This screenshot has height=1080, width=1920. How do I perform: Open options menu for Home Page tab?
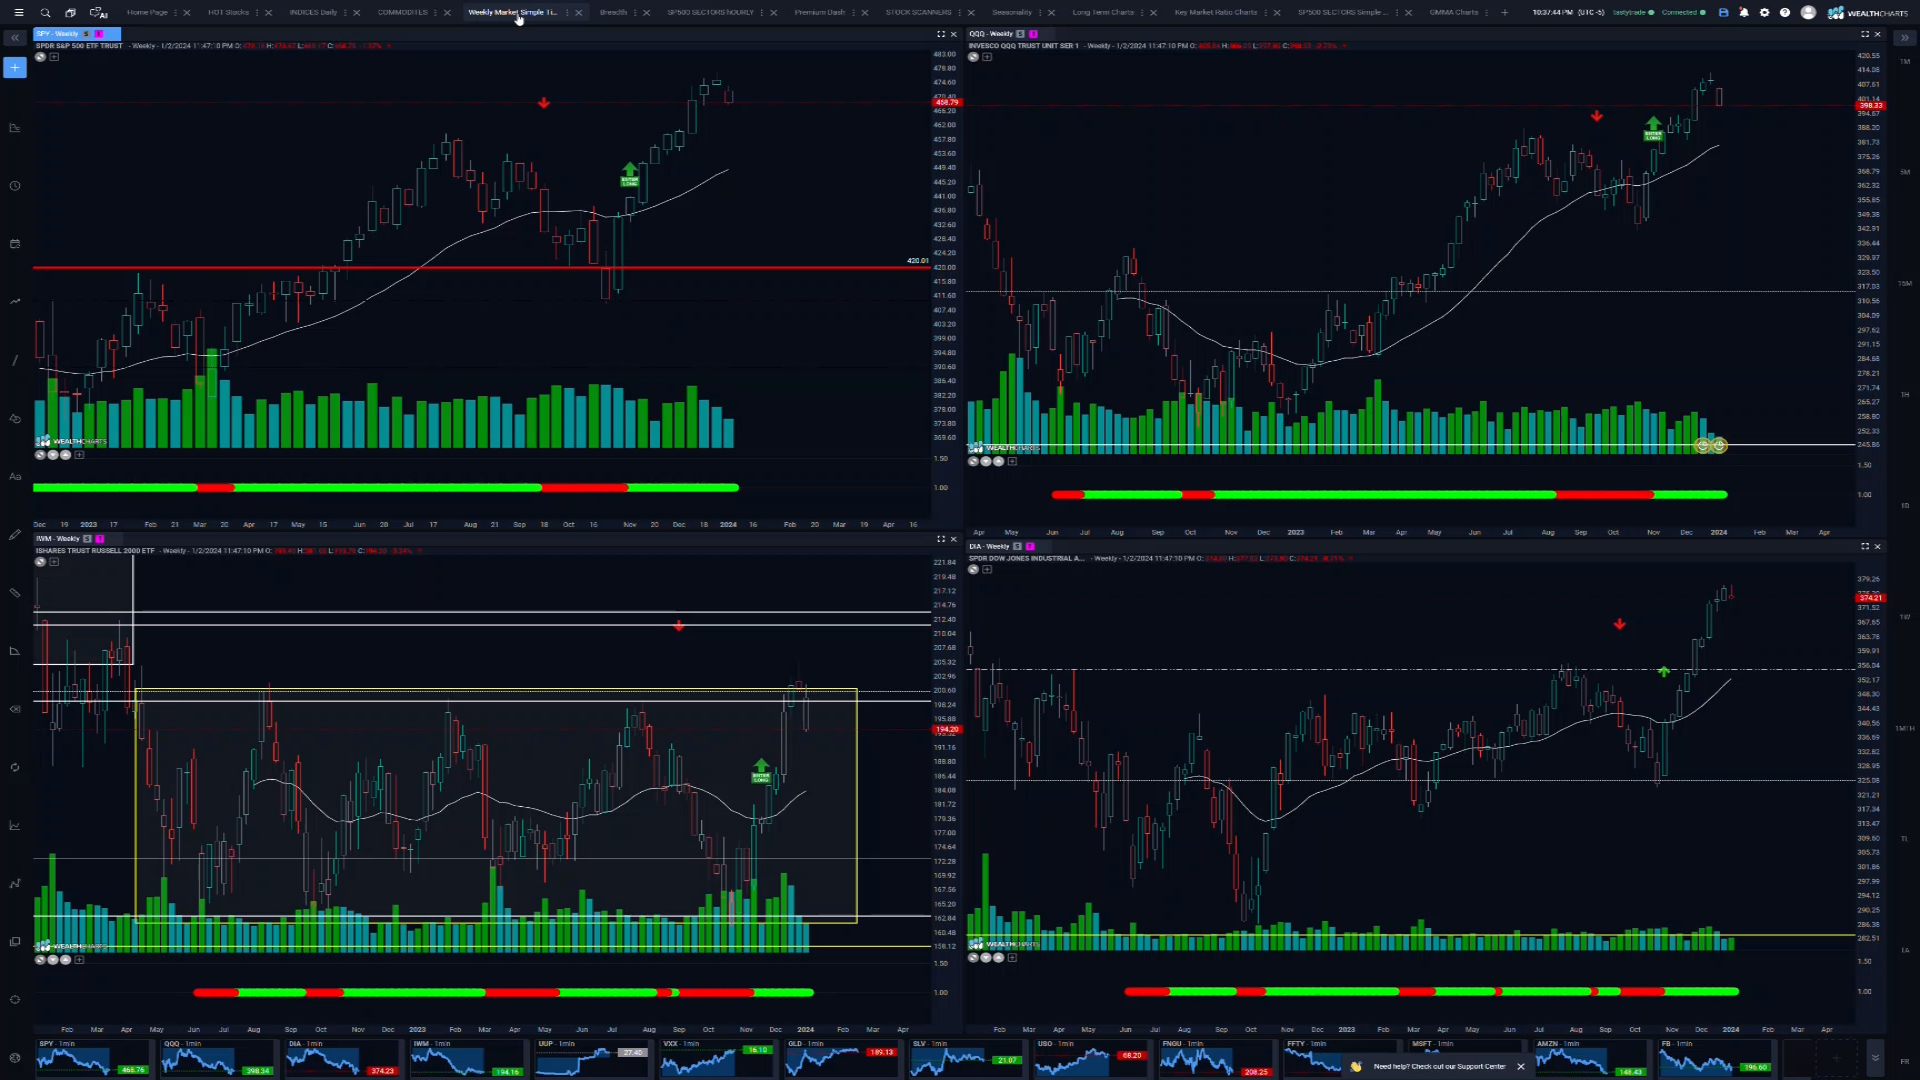tap(176, 13)
